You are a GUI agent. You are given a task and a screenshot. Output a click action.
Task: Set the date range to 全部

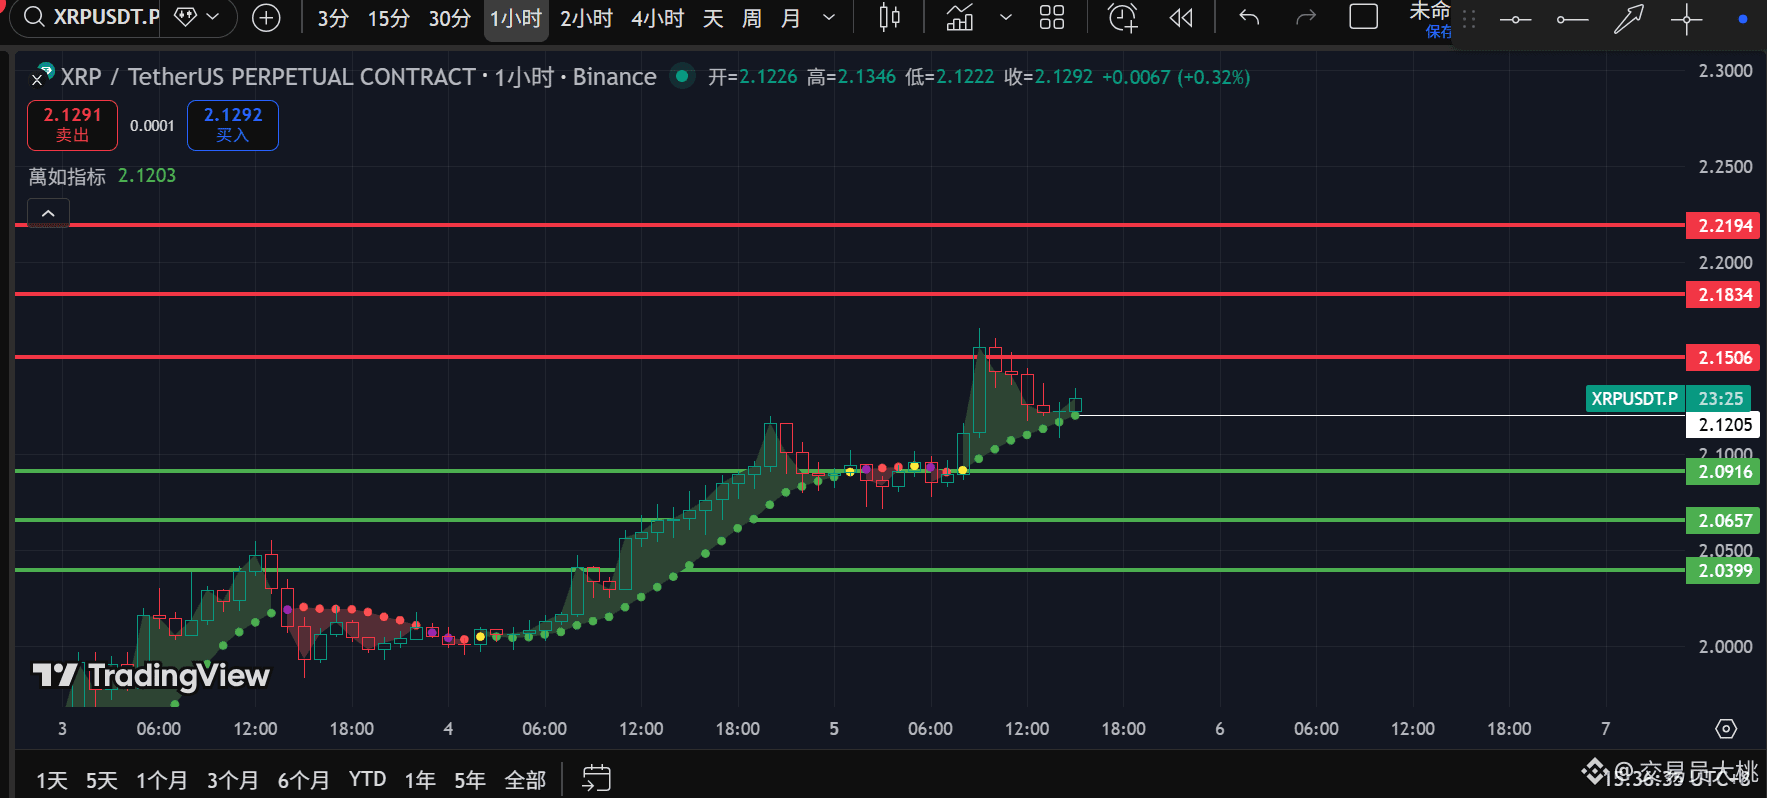(x=525, y=780)
